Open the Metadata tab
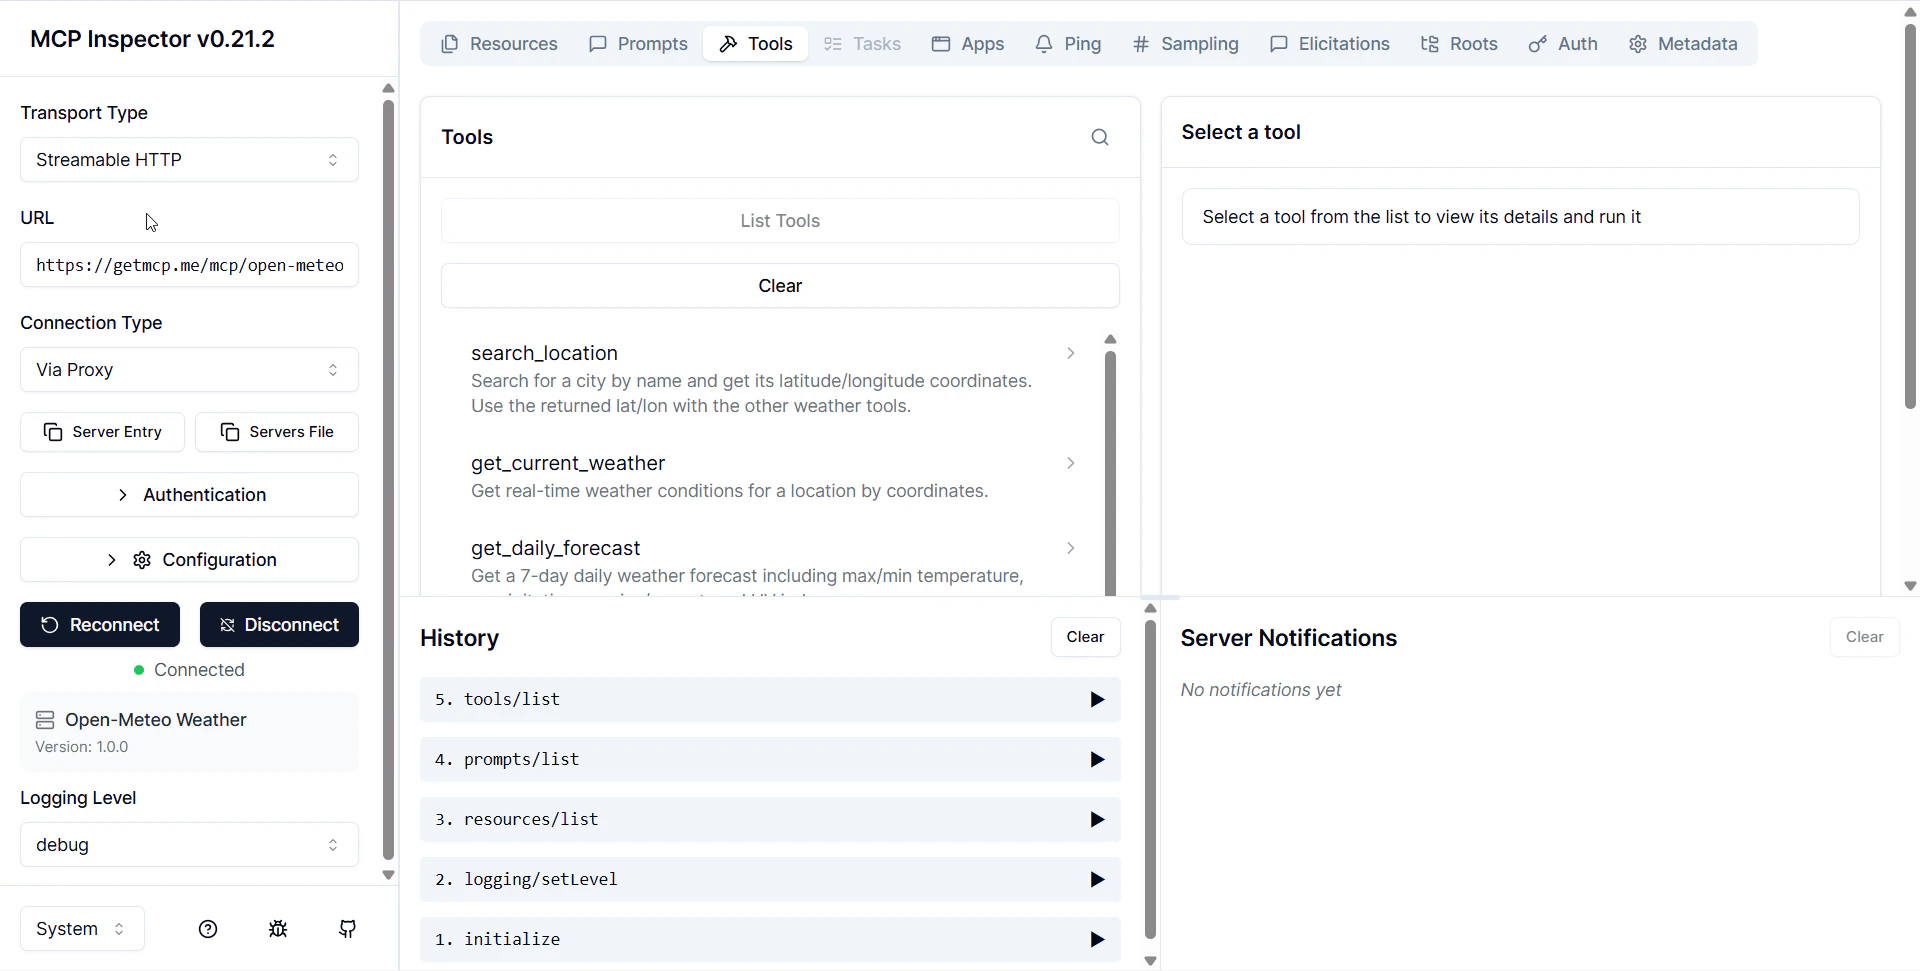This screenshot has height=971, width=1920. [1684, 44]
